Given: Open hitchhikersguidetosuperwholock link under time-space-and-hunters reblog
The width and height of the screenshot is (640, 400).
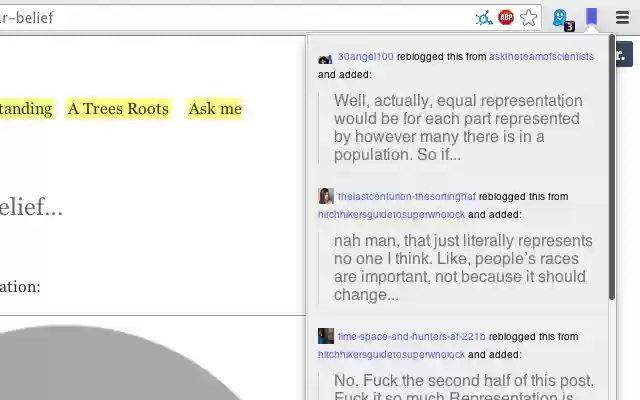Looking at the screenshot, I should coord(391,354).
